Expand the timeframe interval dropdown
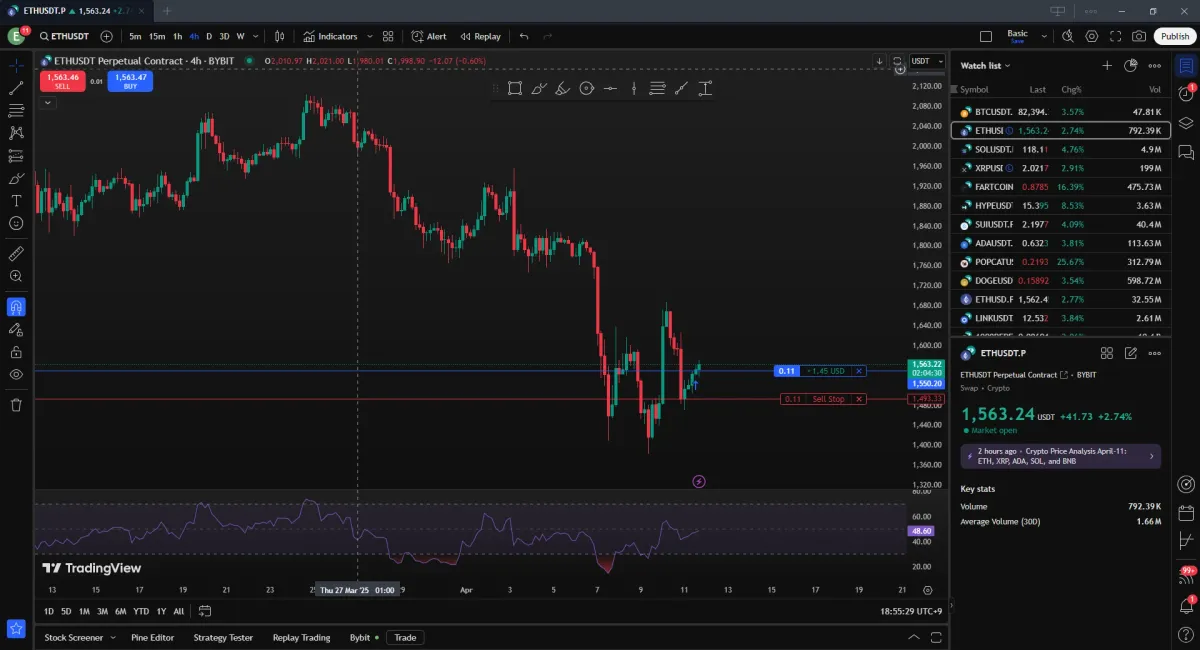 point(256,36)
